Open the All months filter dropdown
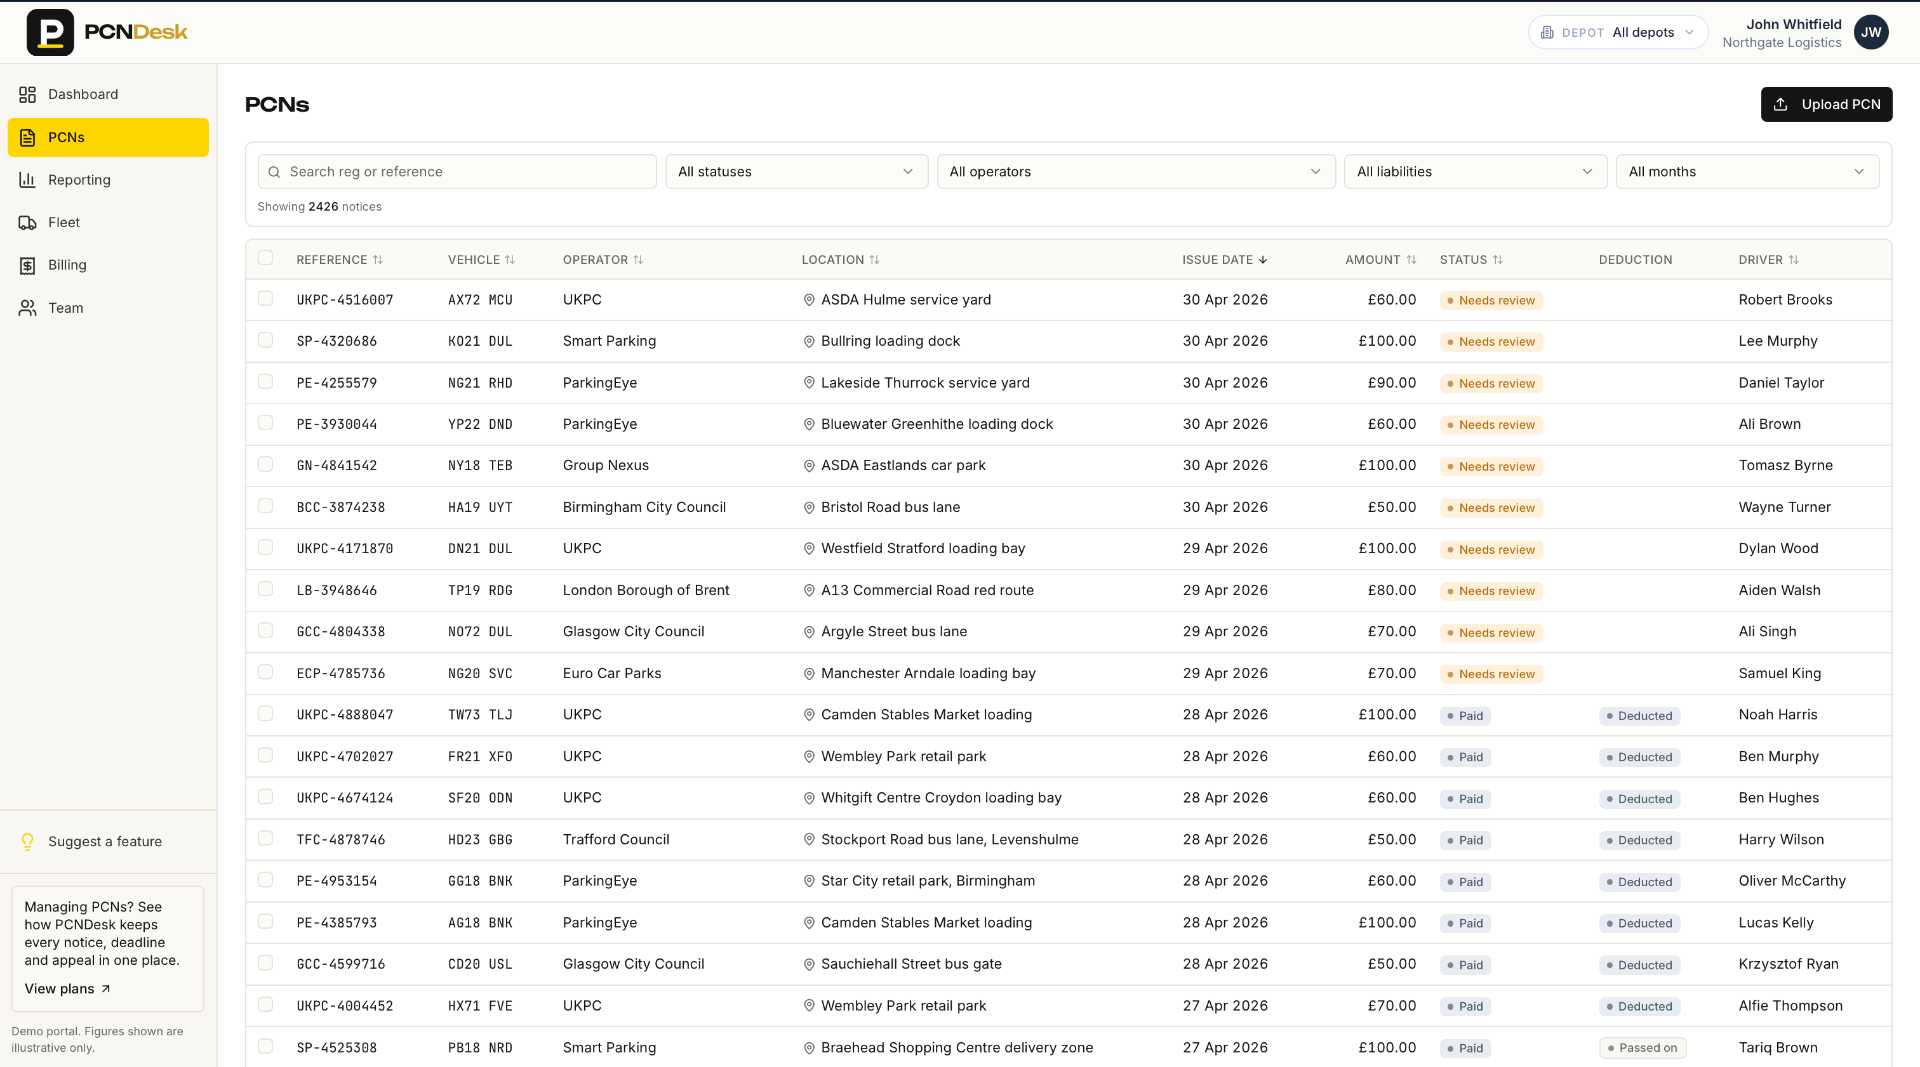The height and width of the screenshot is (1067, 1920). 1747,172
